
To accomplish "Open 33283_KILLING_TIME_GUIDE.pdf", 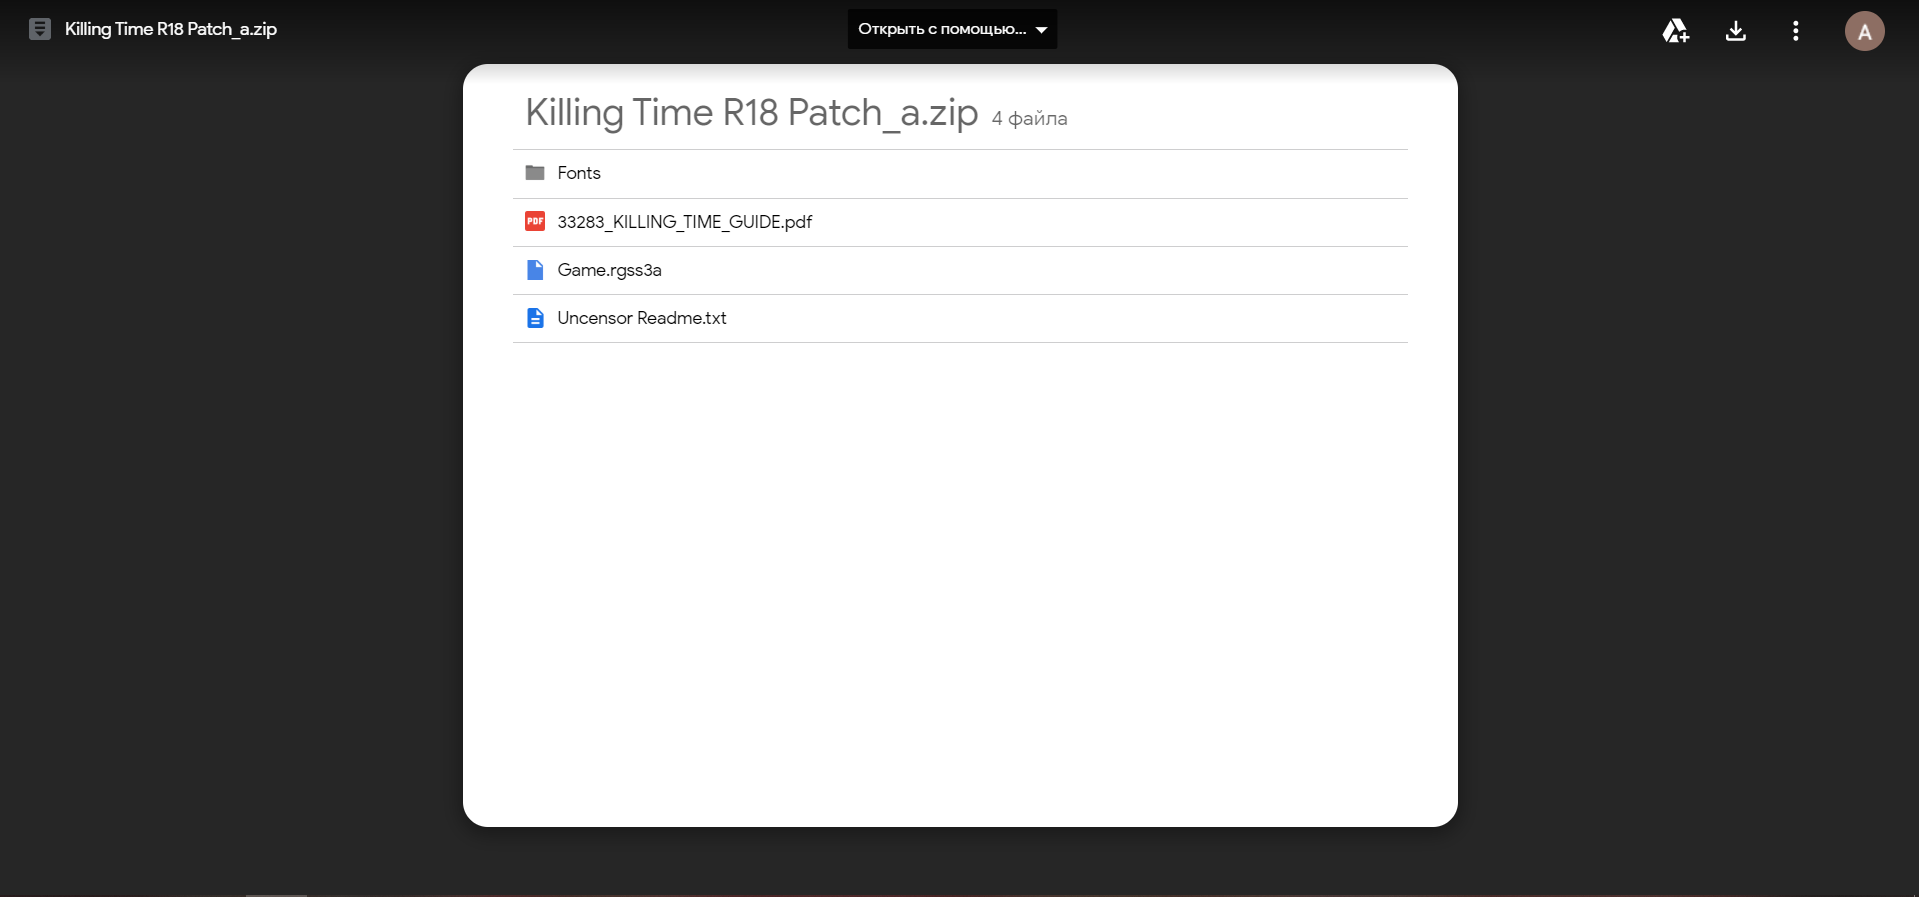I will click(x=960, y=222).
